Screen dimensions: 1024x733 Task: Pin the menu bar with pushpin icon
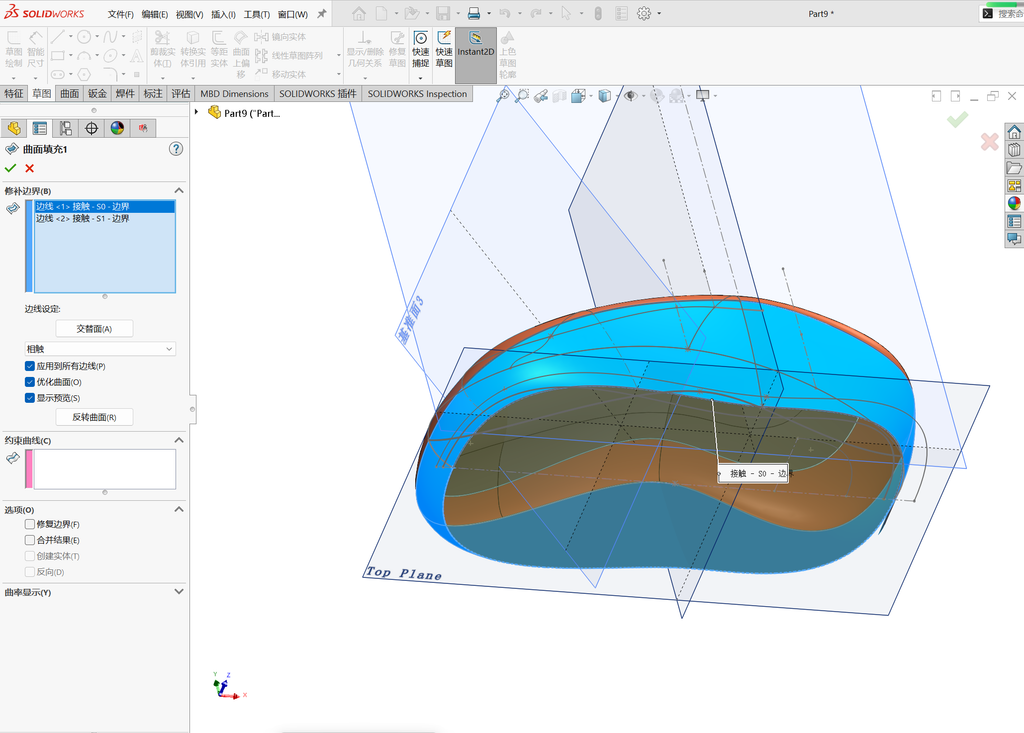[x=321, y=14]
